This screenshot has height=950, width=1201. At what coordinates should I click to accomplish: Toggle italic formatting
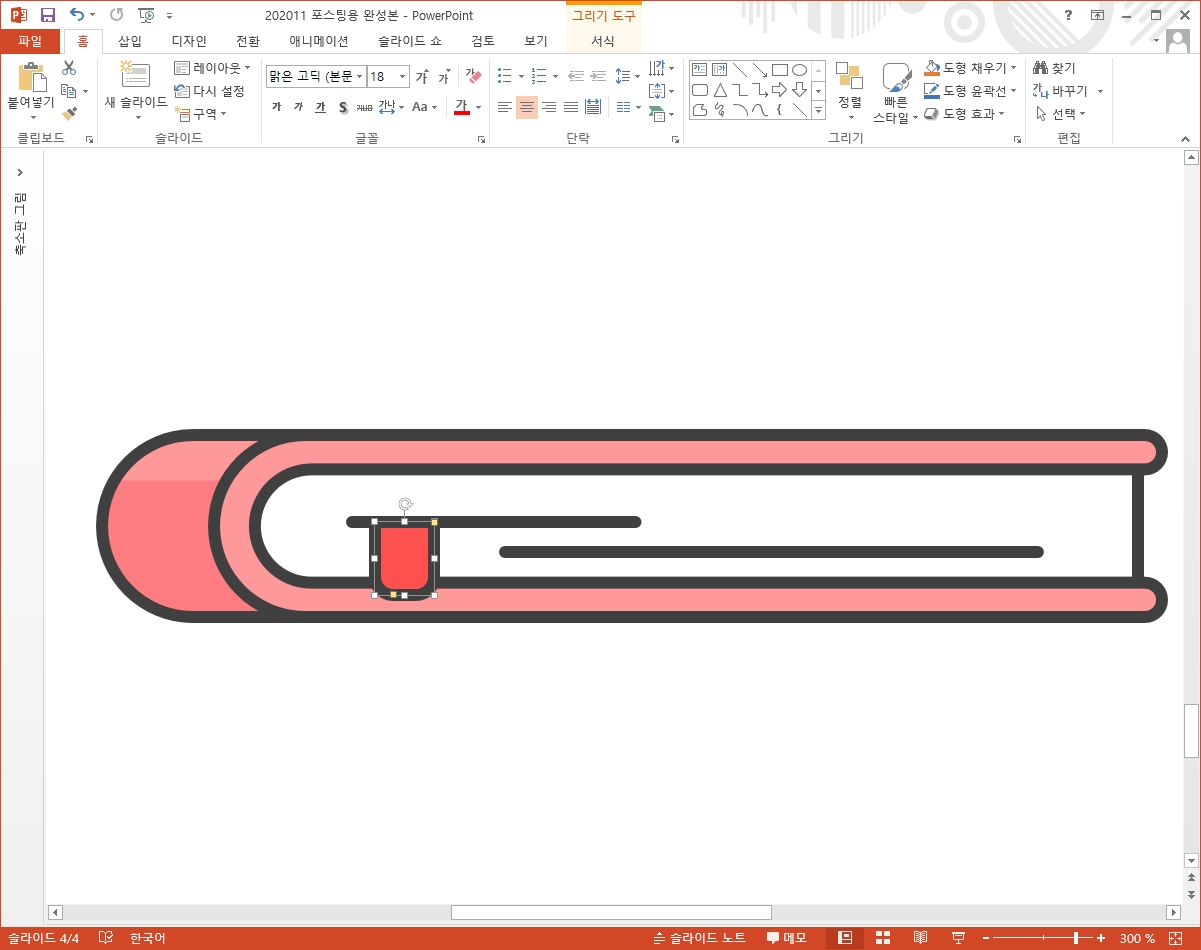(298, 107)
